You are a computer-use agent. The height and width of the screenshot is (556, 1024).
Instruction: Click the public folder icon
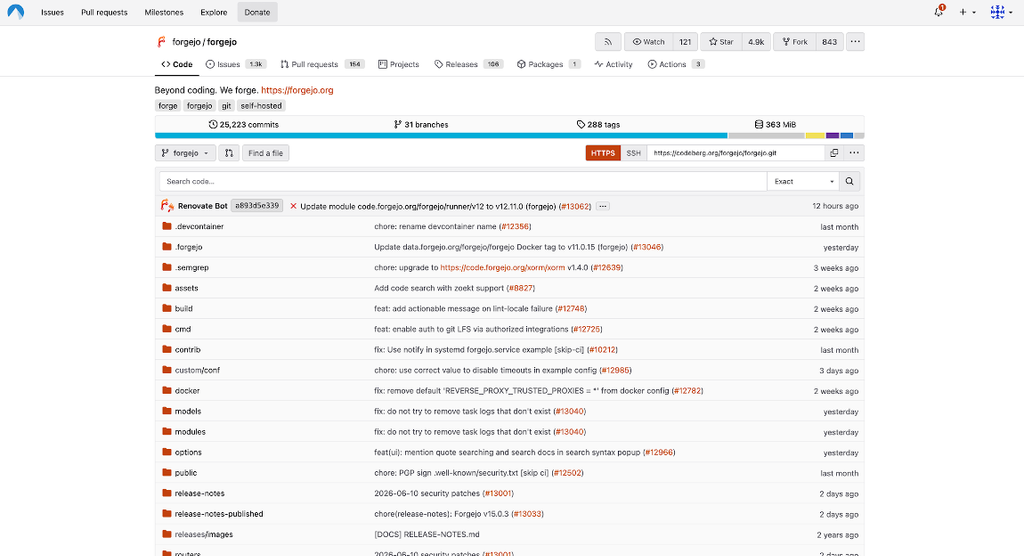167,472
